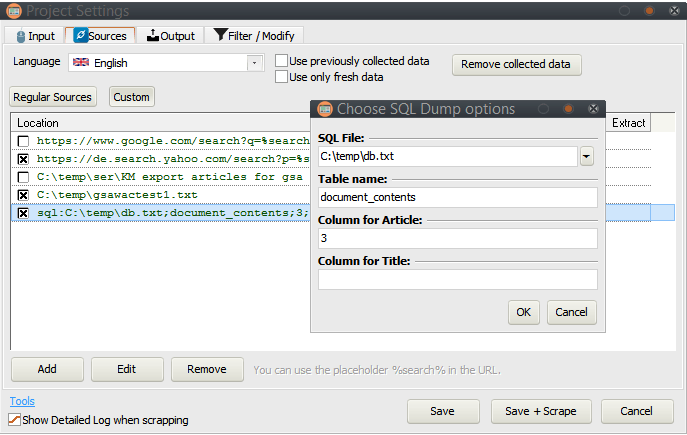Click the funnel icon on Filter tab
This screenshot has width=687, height=435.
click(x=220, y=35)
